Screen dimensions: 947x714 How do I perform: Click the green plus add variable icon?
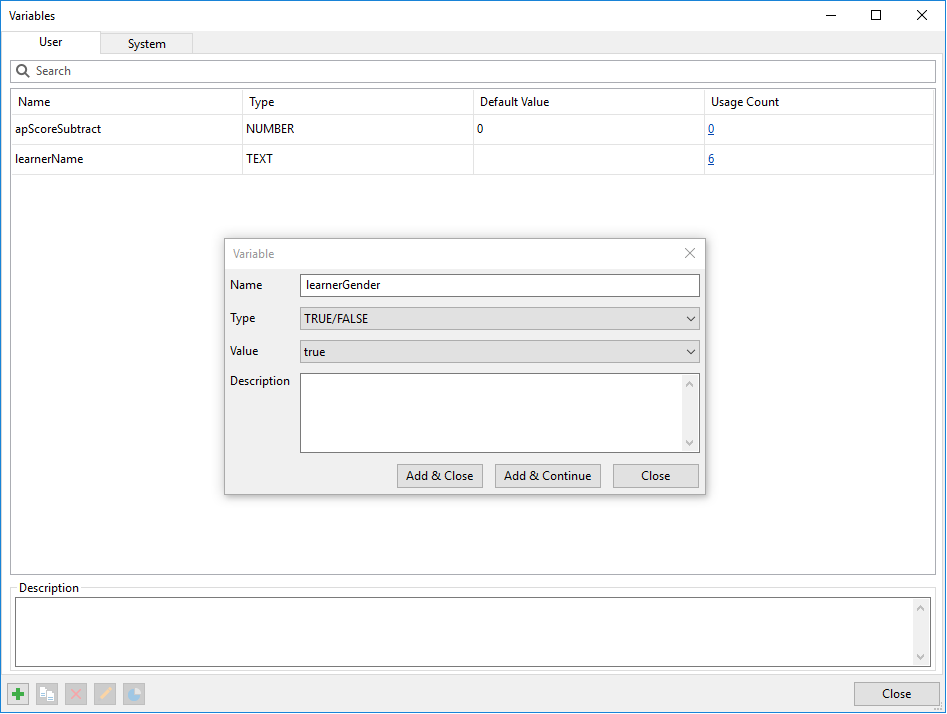(18, 693)
